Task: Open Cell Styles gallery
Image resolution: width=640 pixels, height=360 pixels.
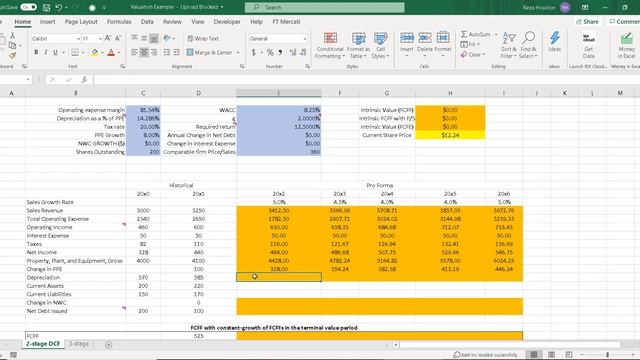Action: 380,45
